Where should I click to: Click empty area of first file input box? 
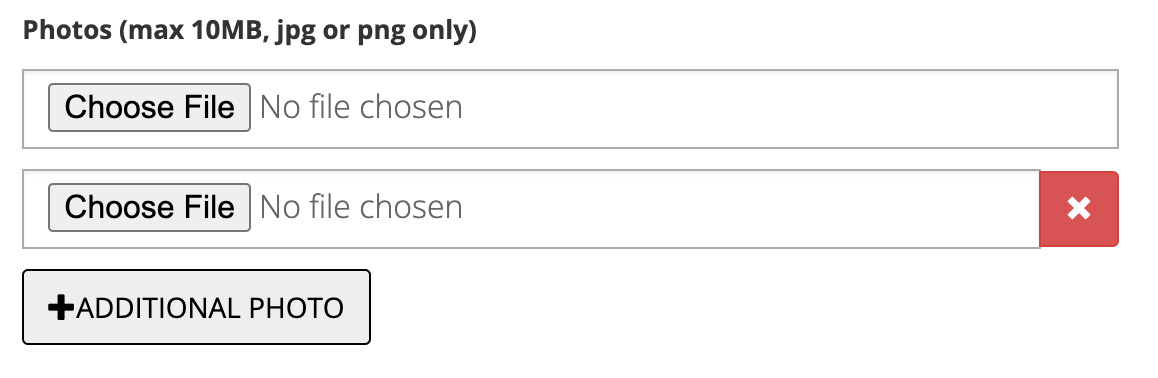click(x=790, y=109)
